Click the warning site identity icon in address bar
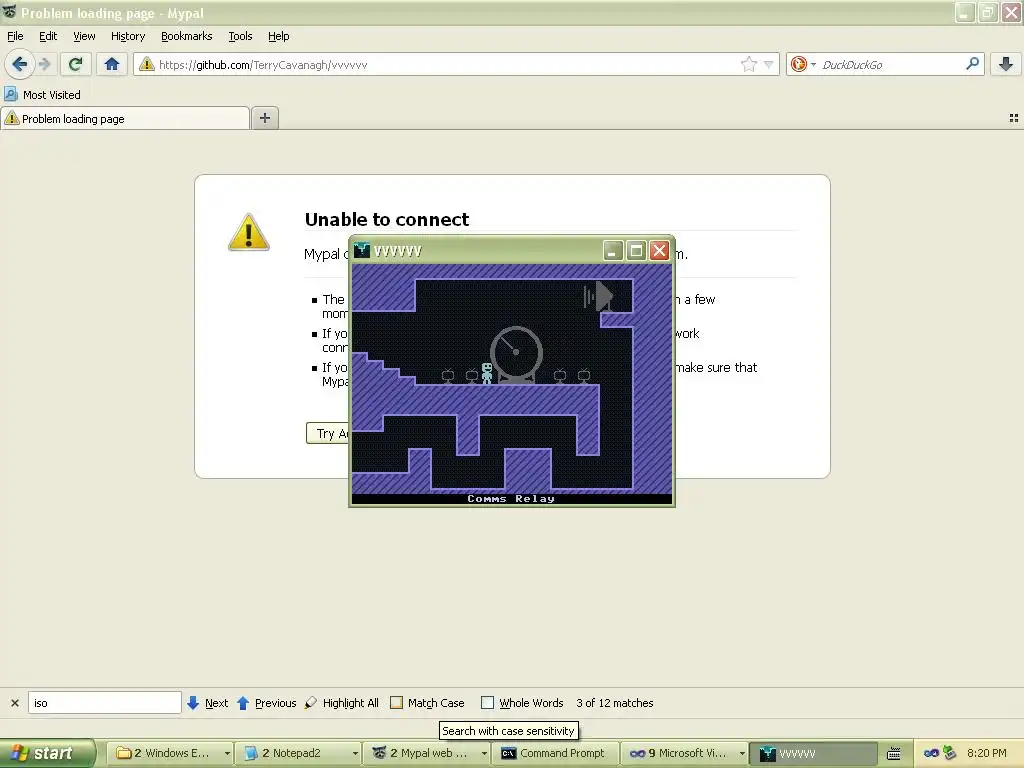 click(x=146, y=64)
